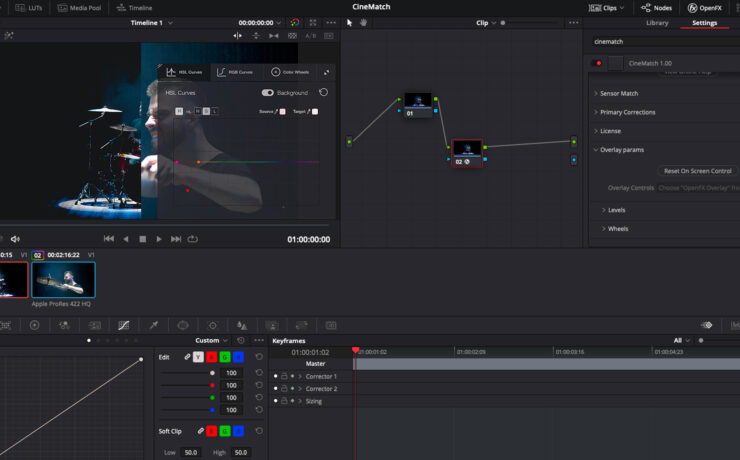Open the RGB Mixer palette icon

pos(64,325)
